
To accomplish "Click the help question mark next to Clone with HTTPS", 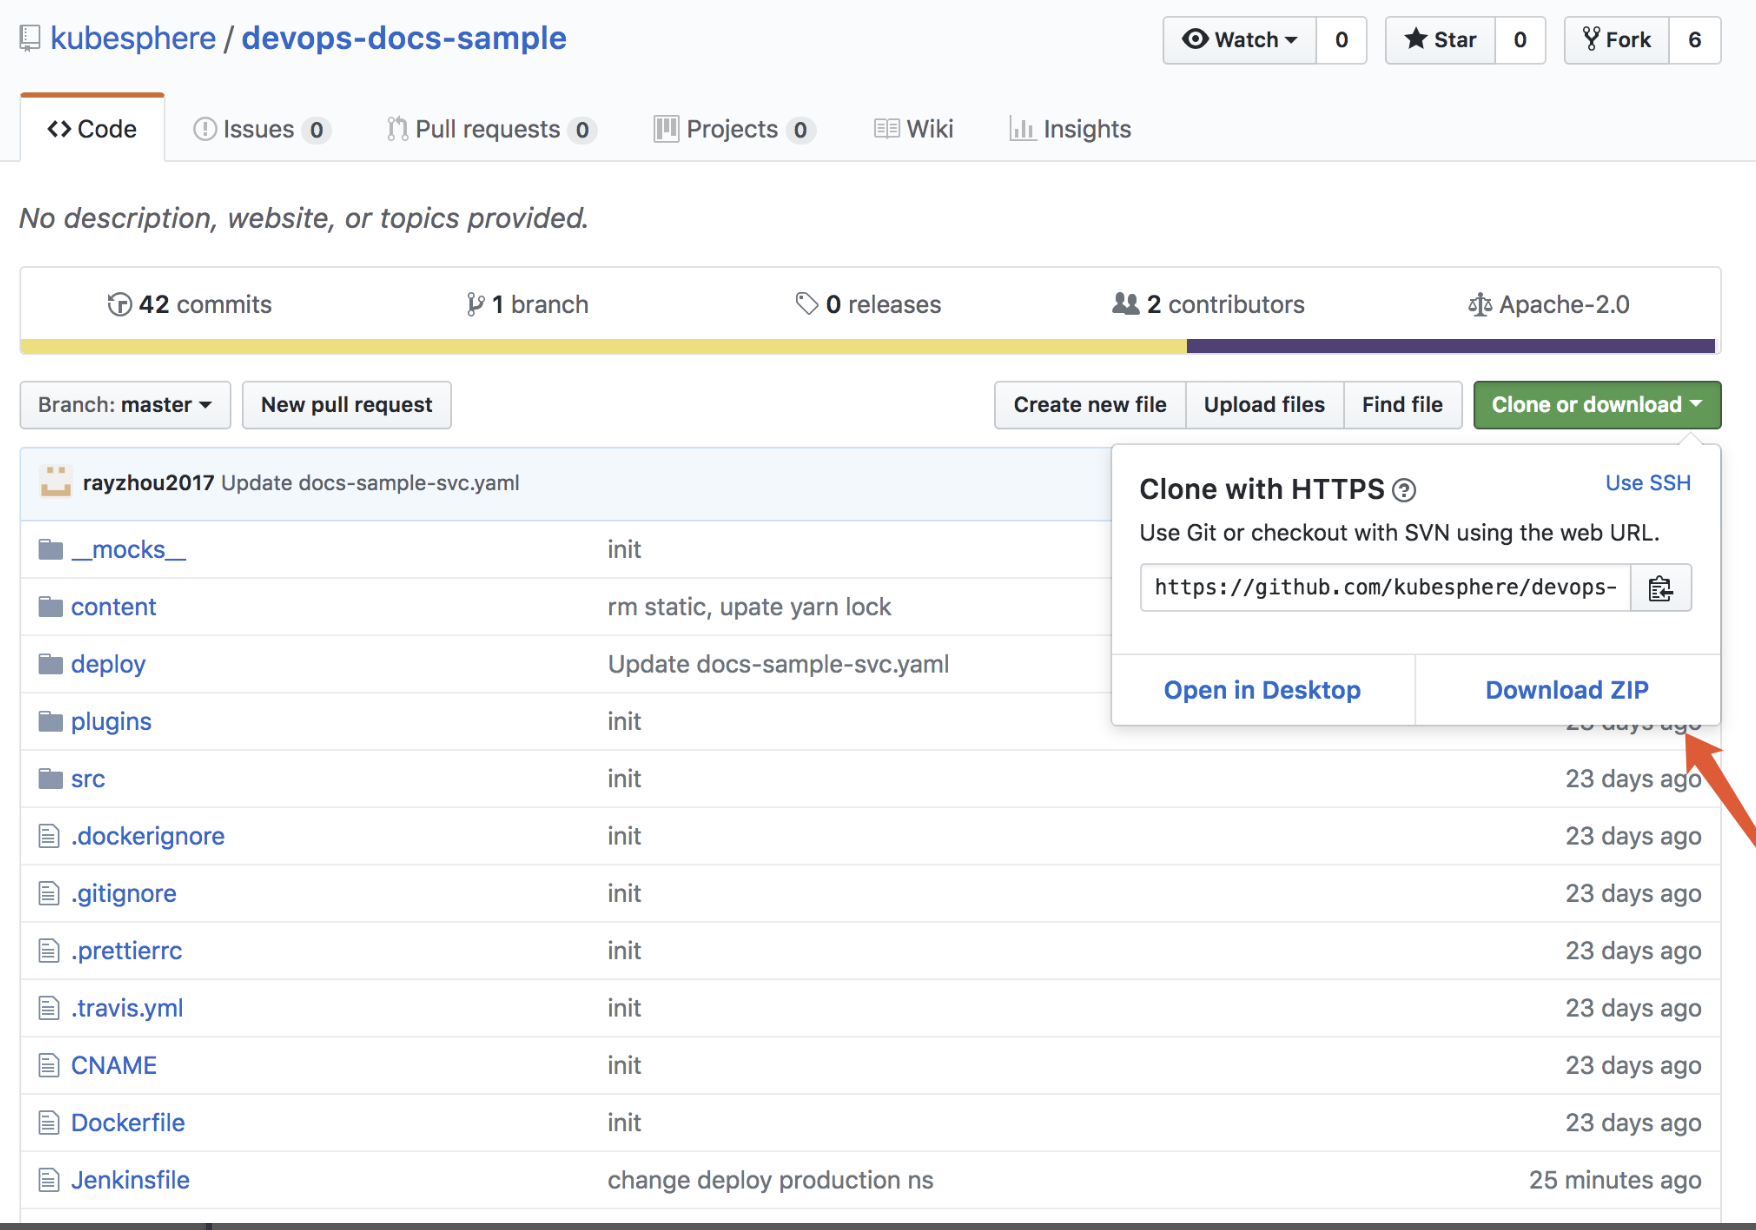I will [1404, 490].
